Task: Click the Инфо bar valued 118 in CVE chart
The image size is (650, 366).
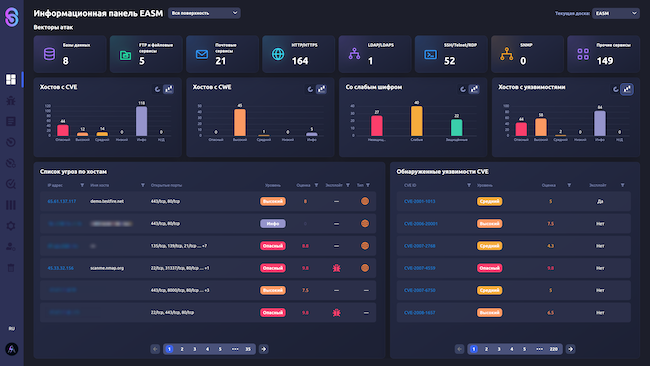Action: (x=141, y=121)
